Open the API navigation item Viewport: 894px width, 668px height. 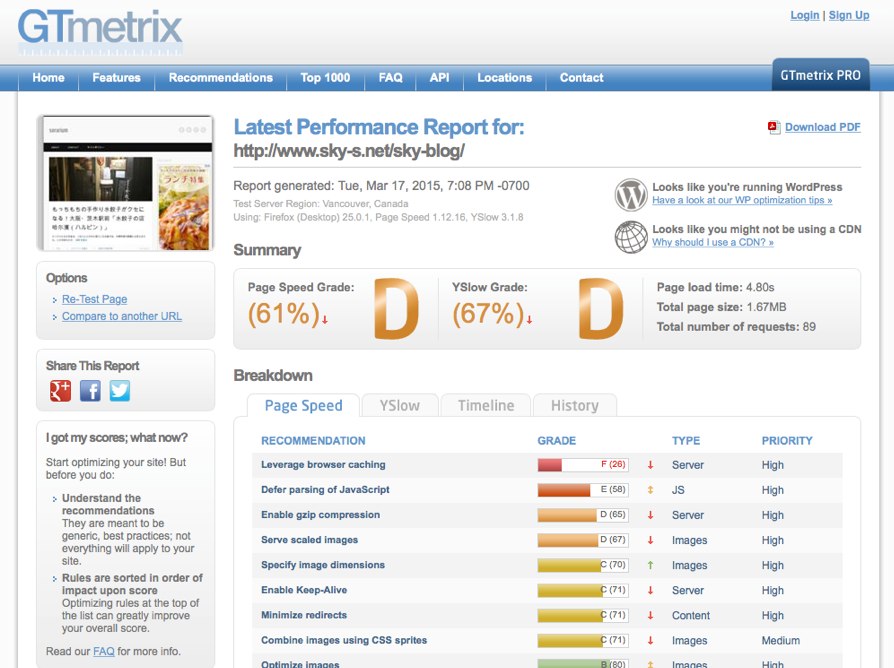[440, 78]
